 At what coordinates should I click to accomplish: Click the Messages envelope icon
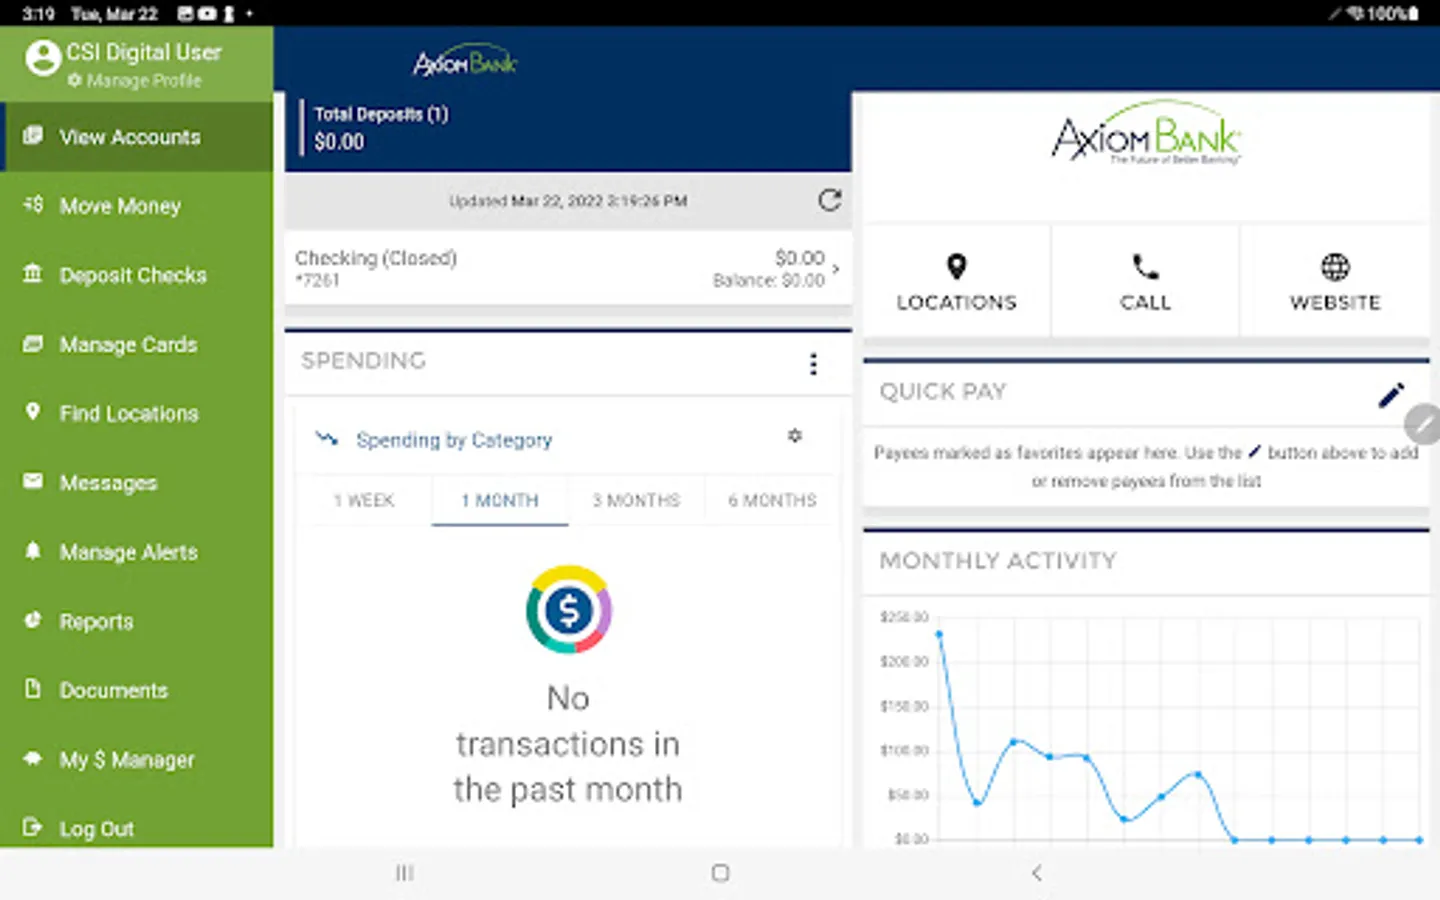(x=33, y=481)
